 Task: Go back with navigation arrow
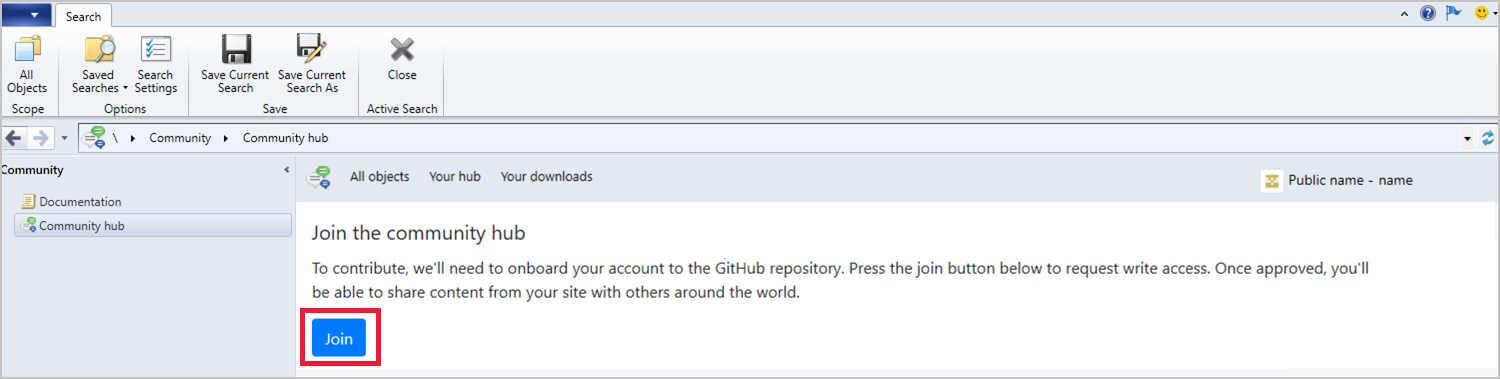pyautogui.click(x=14, y=138)
